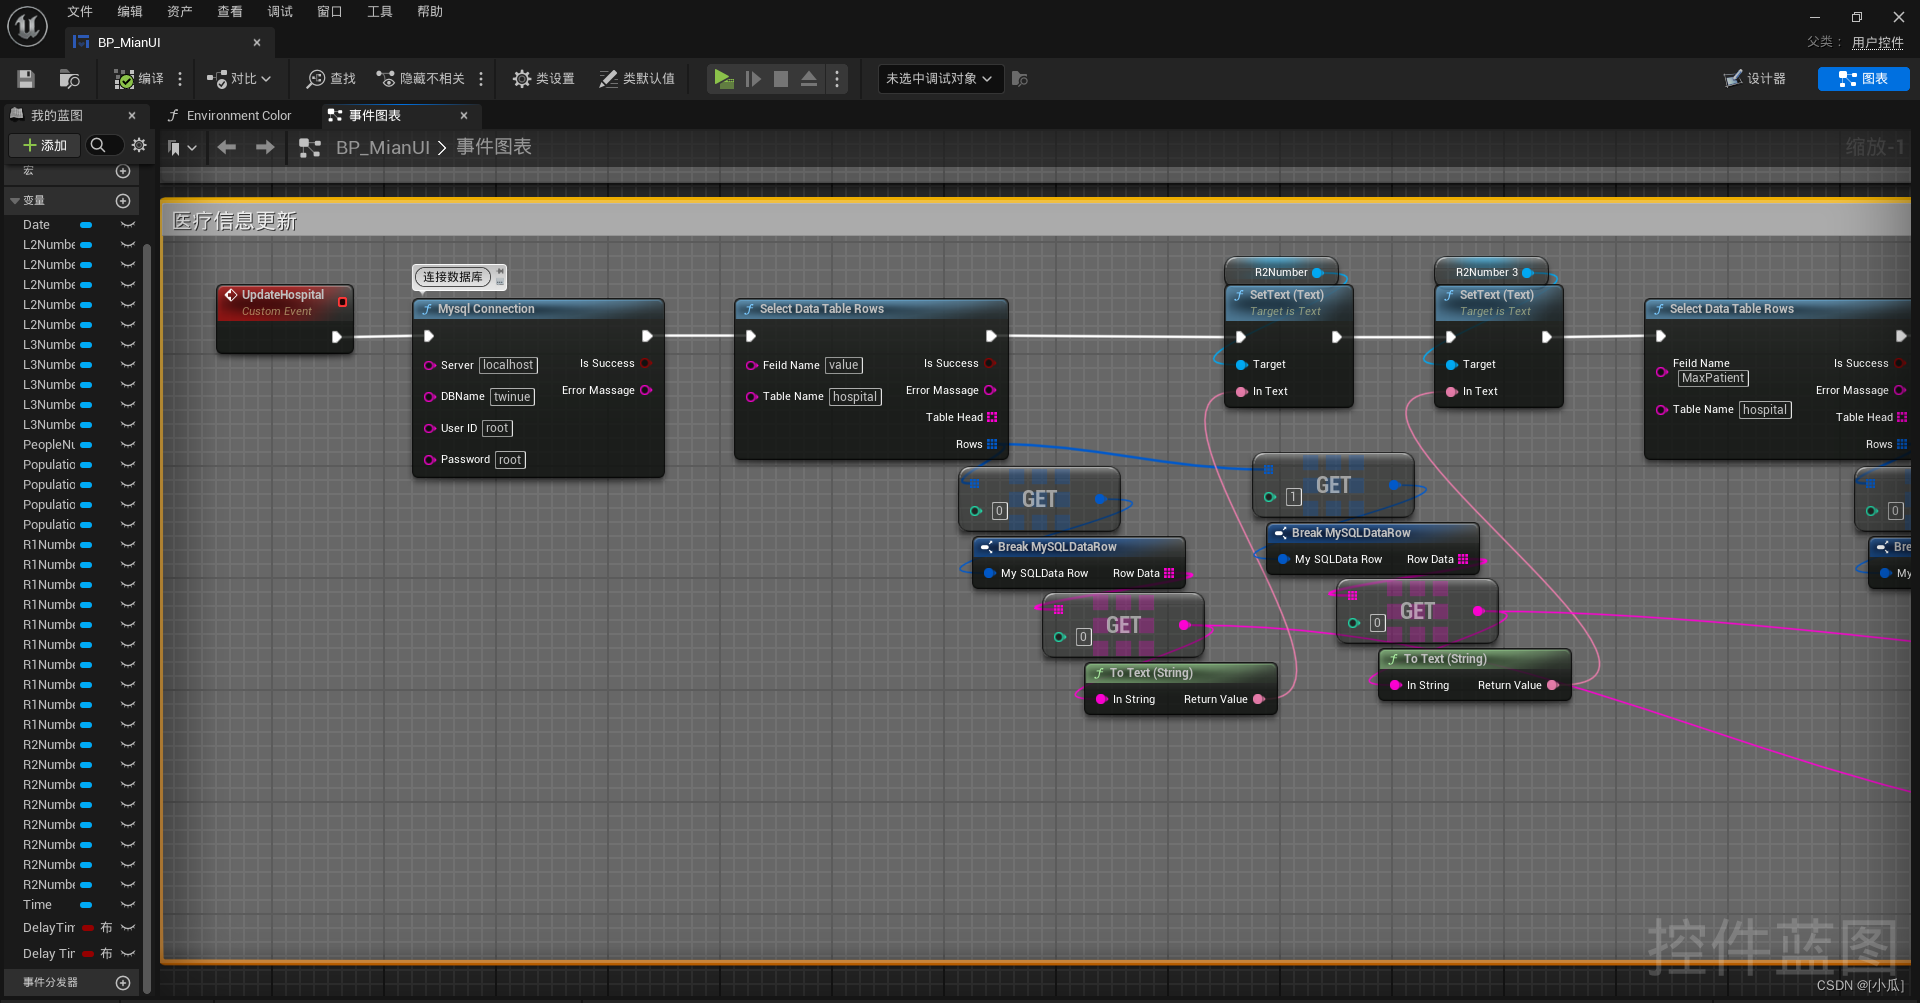Open the bookmarks dropdown in graph
Image resolution: width=1920 pixels, height=1003 pixels.
click(x=182, y=148)
